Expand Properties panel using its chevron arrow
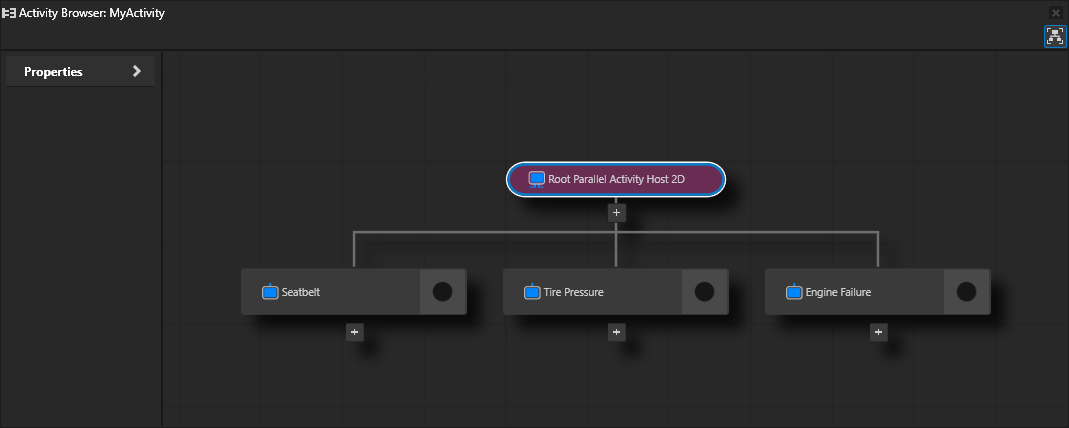Screen dimensions: 1069x428 click(137, 72)
